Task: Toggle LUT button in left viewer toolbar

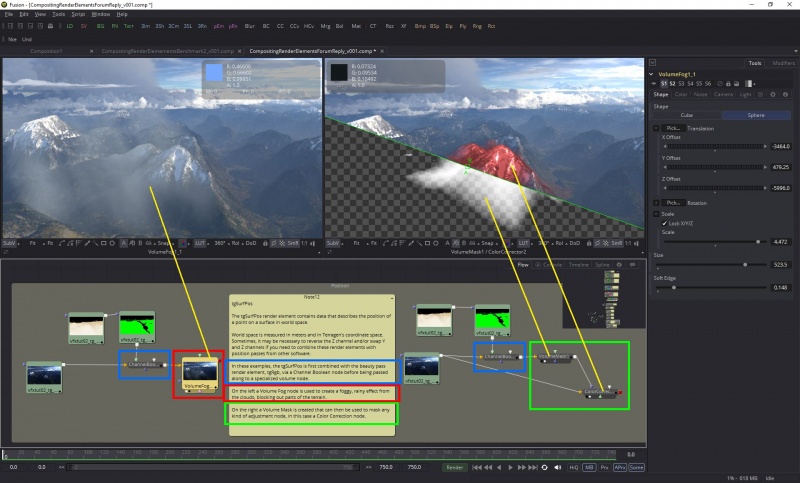Action: (199, 243)
